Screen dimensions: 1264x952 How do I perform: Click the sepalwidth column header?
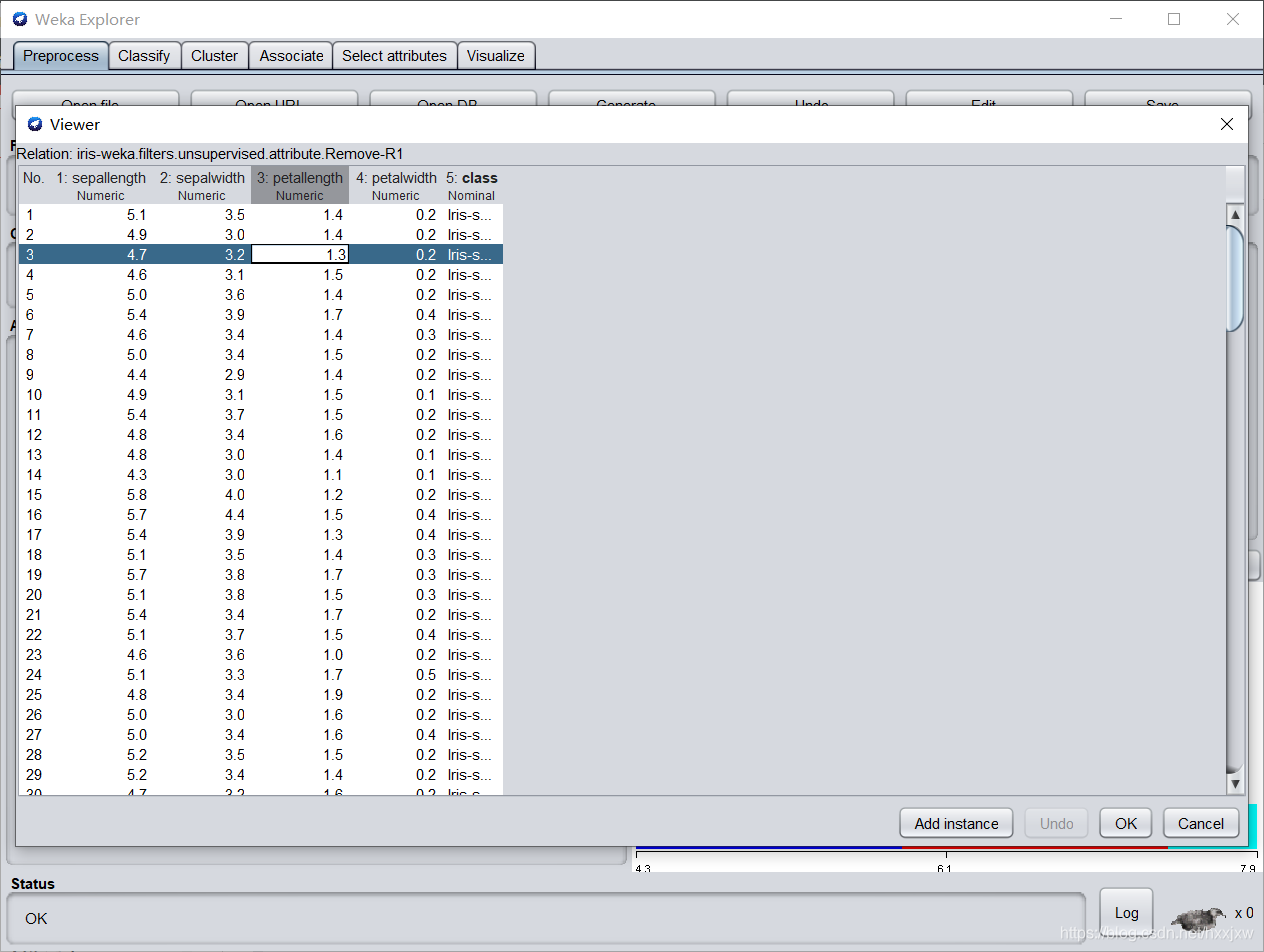pos(202,186)
